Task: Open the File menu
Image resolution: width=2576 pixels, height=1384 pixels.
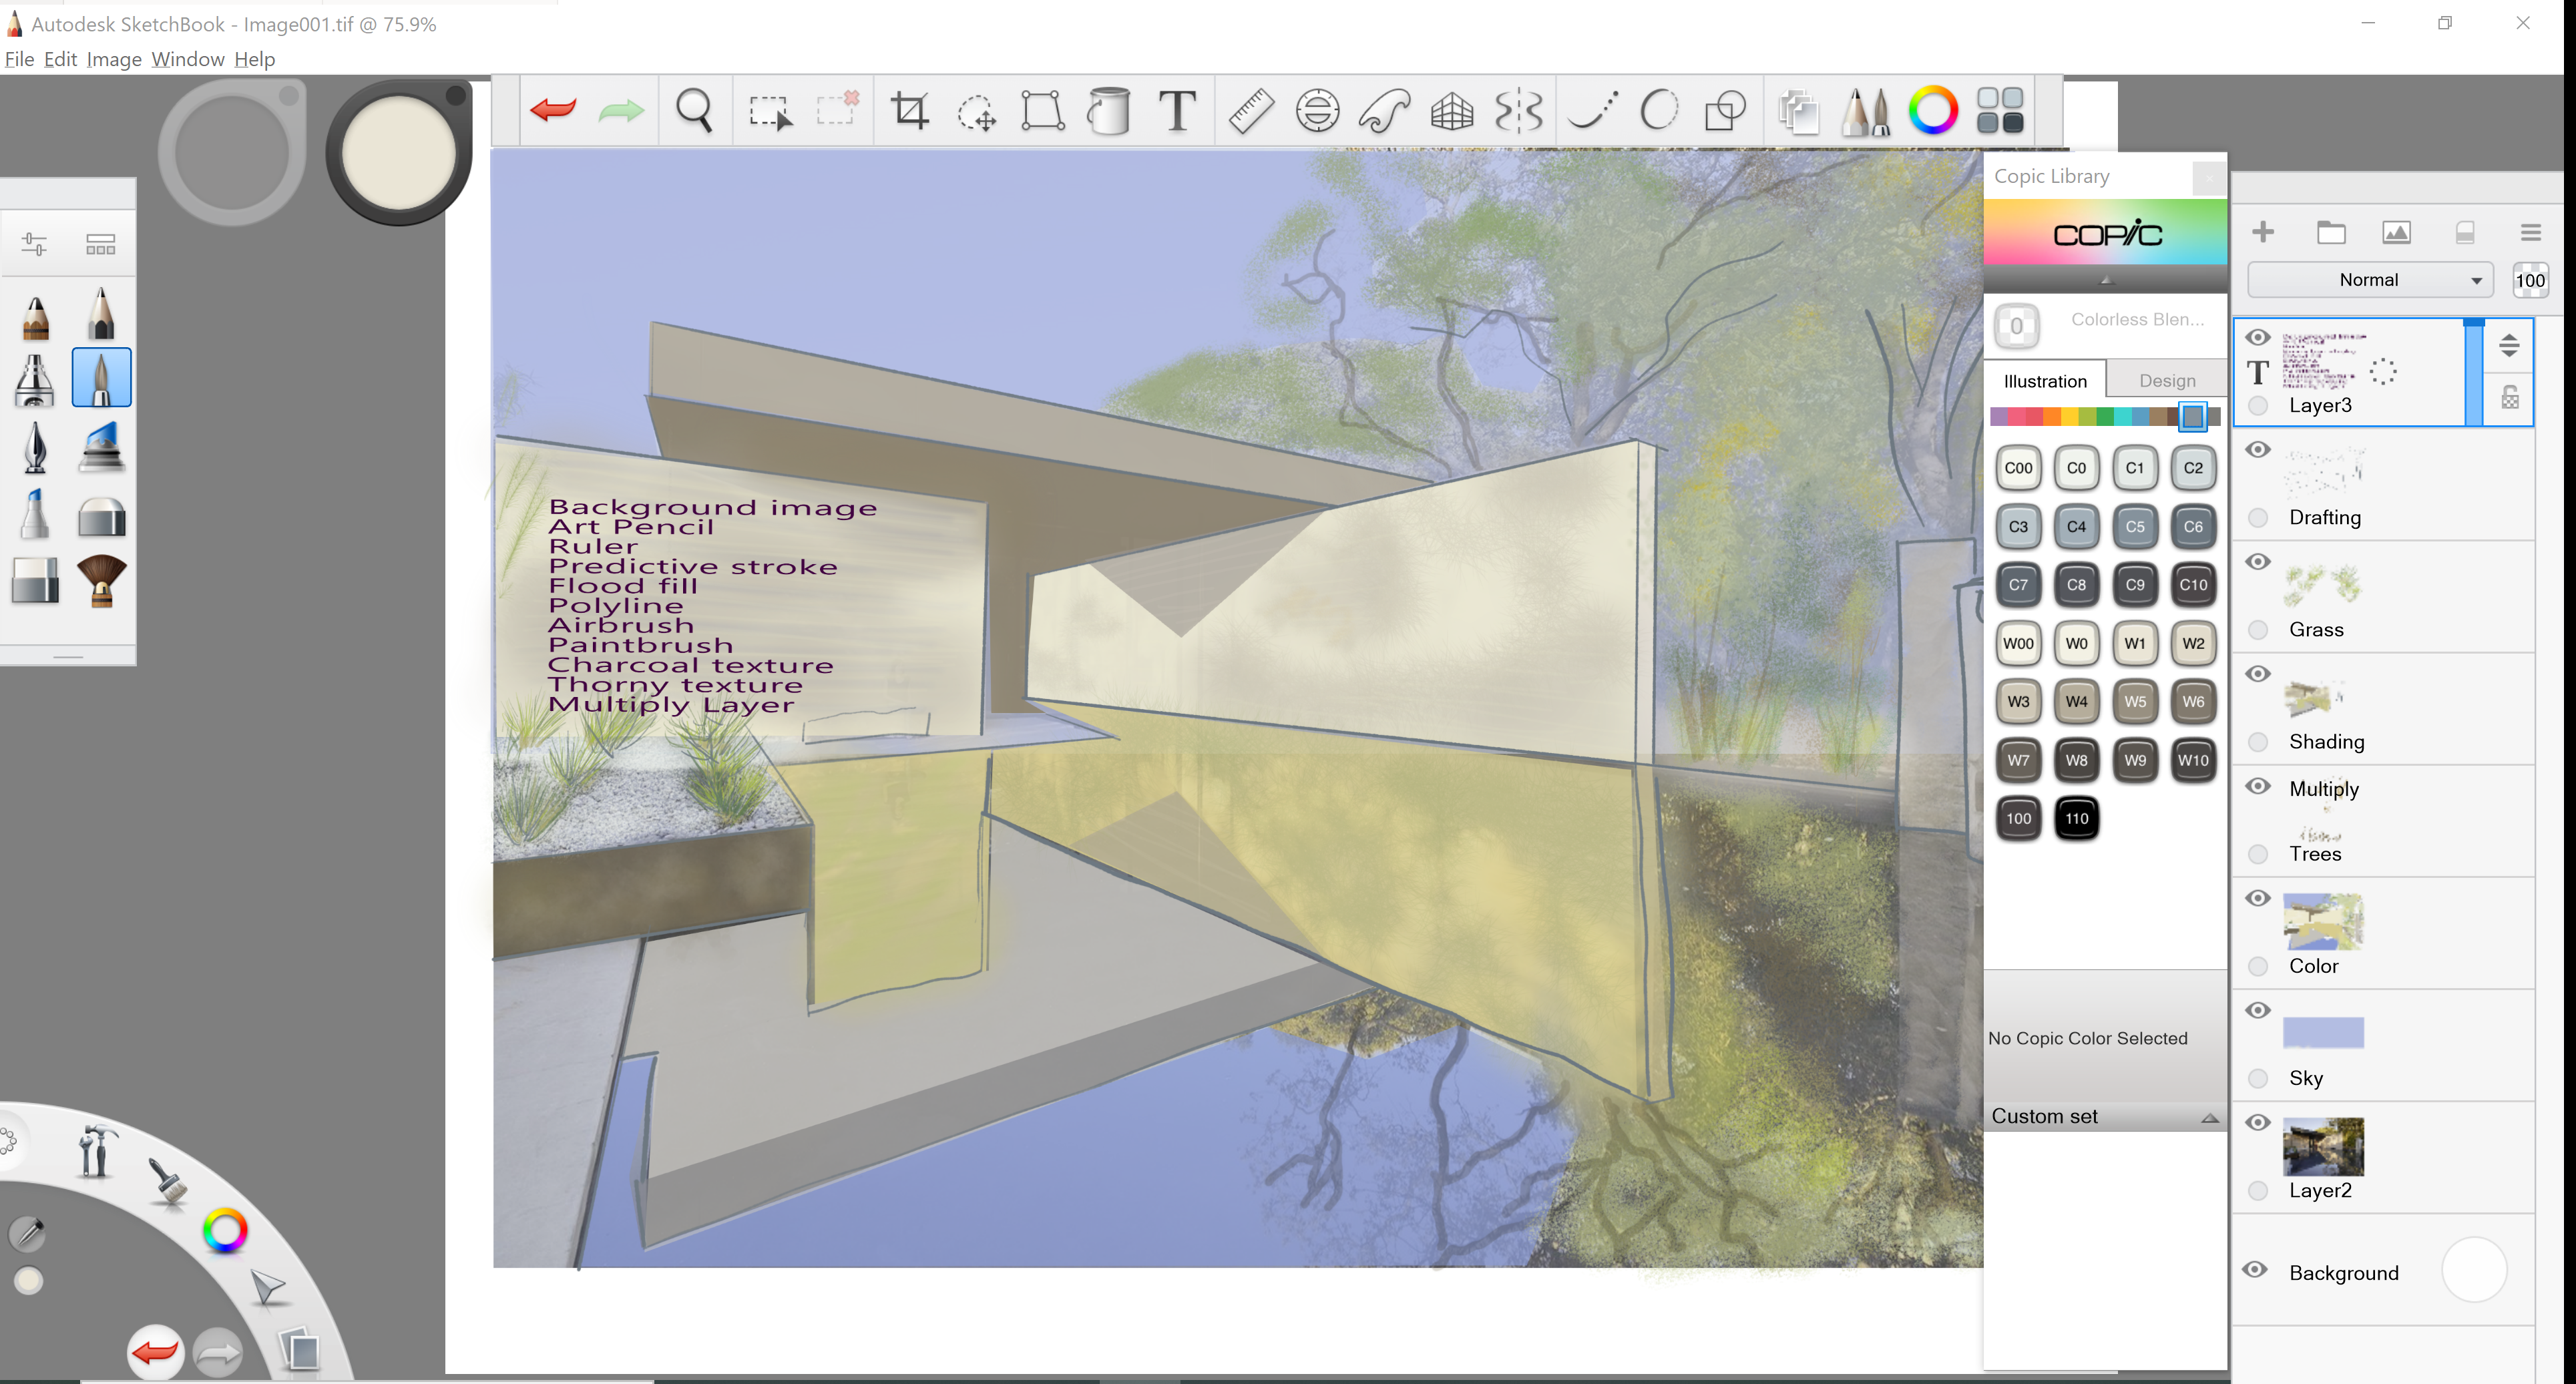Action: pyautogui.click(x=19, y=59)
